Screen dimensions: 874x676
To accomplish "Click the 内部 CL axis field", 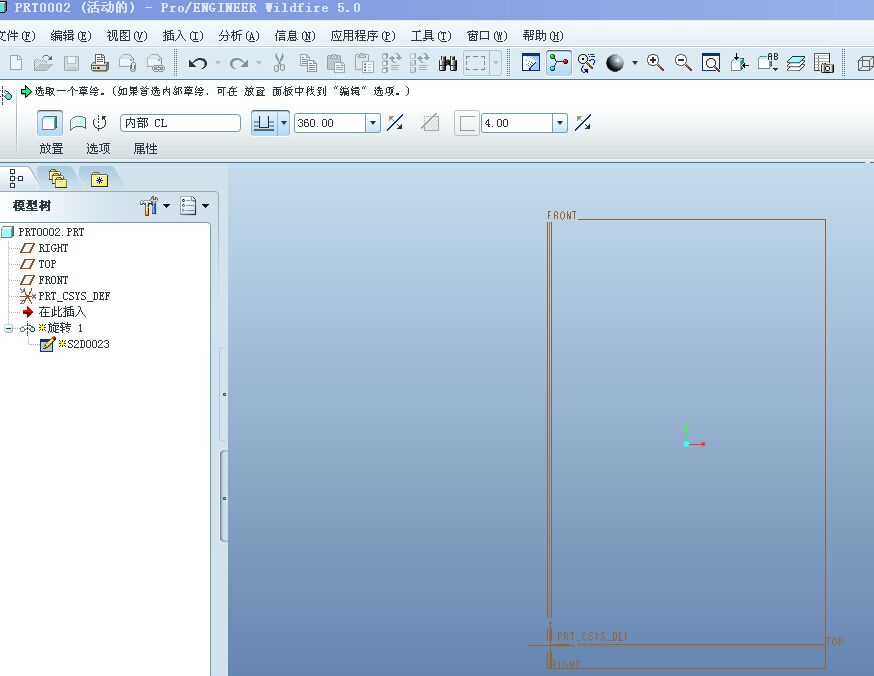I will [180, 123].
